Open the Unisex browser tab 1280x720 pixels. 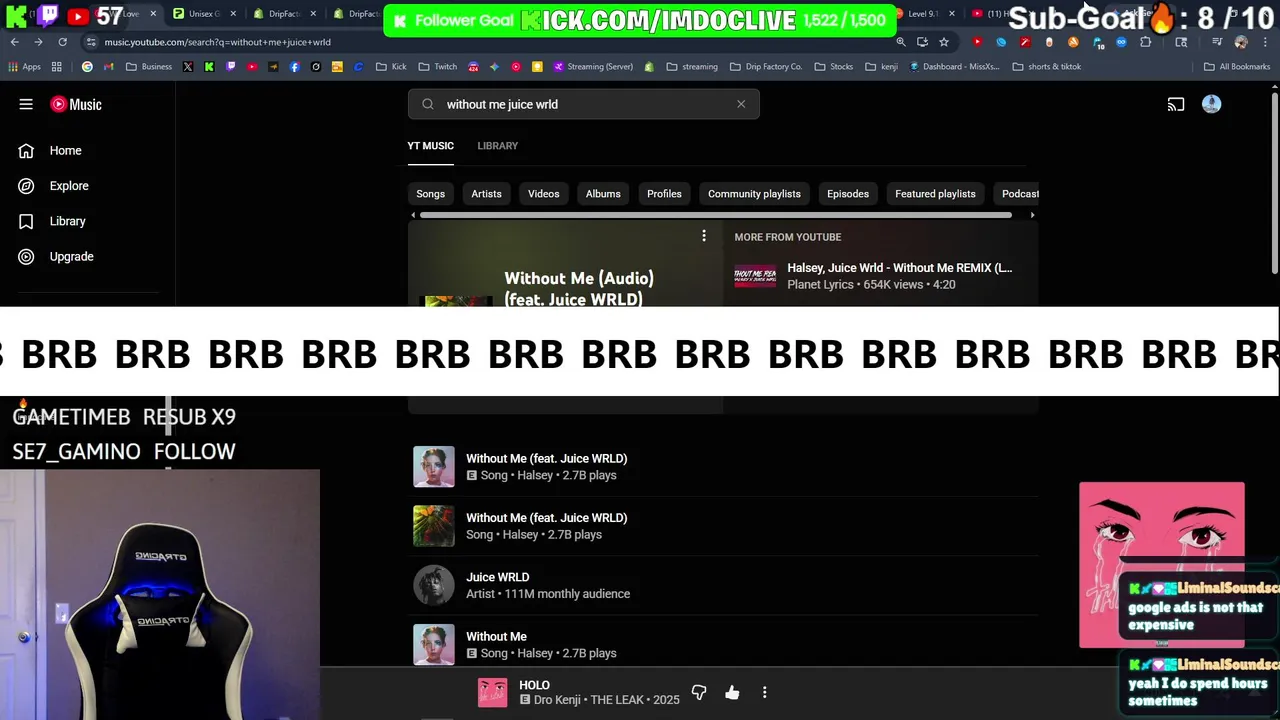[205, 14]
